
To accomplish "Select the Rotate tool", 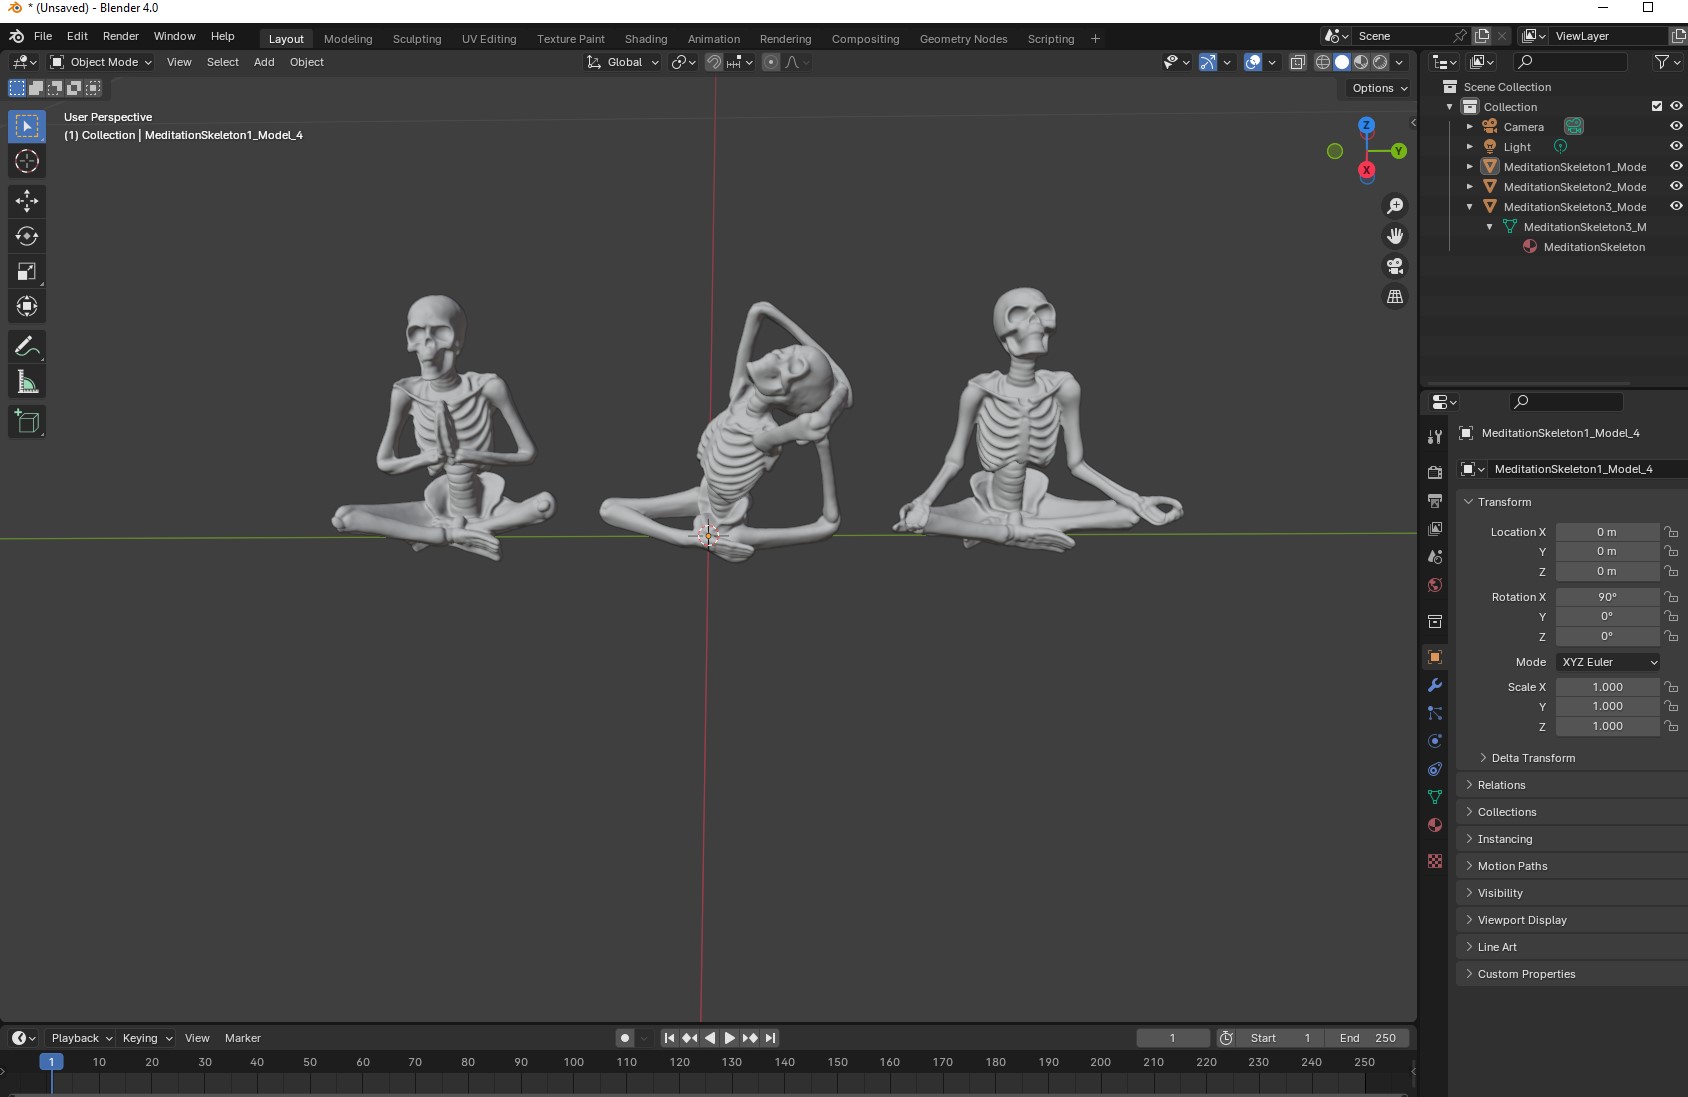I will pos(27,236).
